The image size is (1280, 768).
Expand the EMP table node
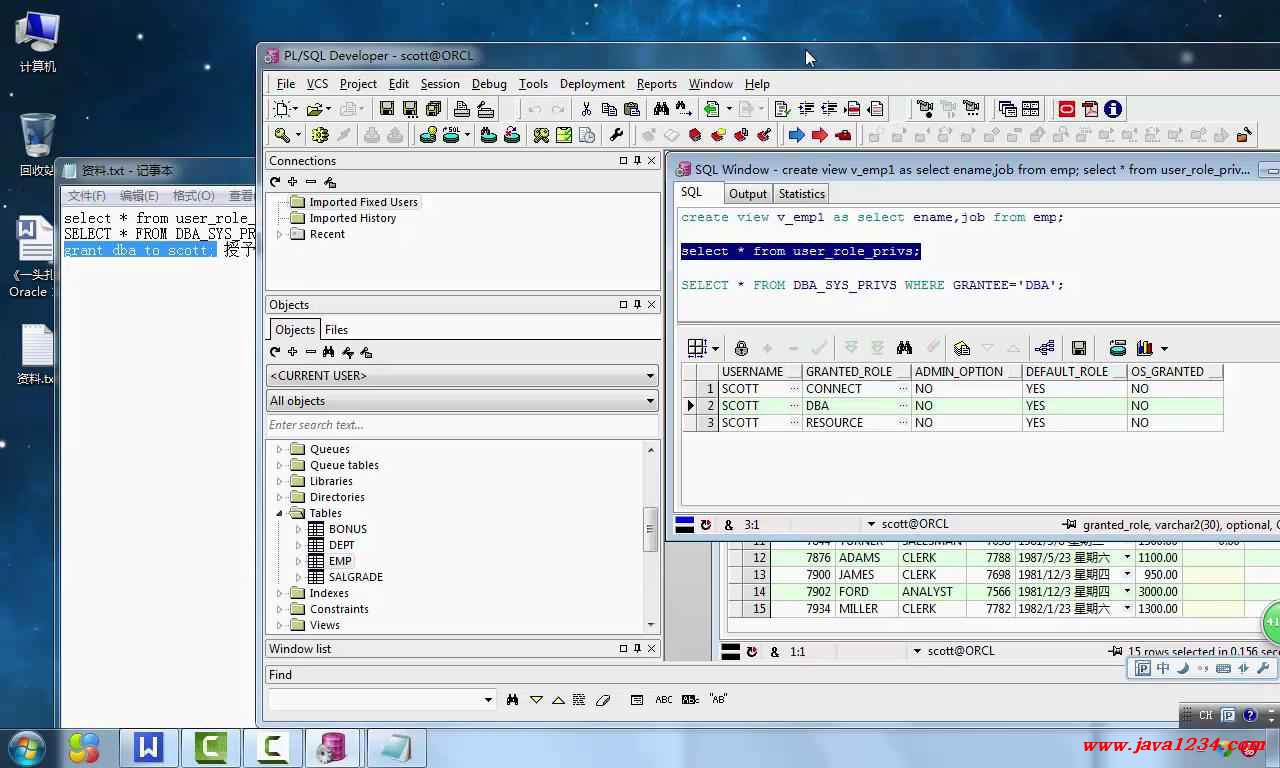point(298,561)
